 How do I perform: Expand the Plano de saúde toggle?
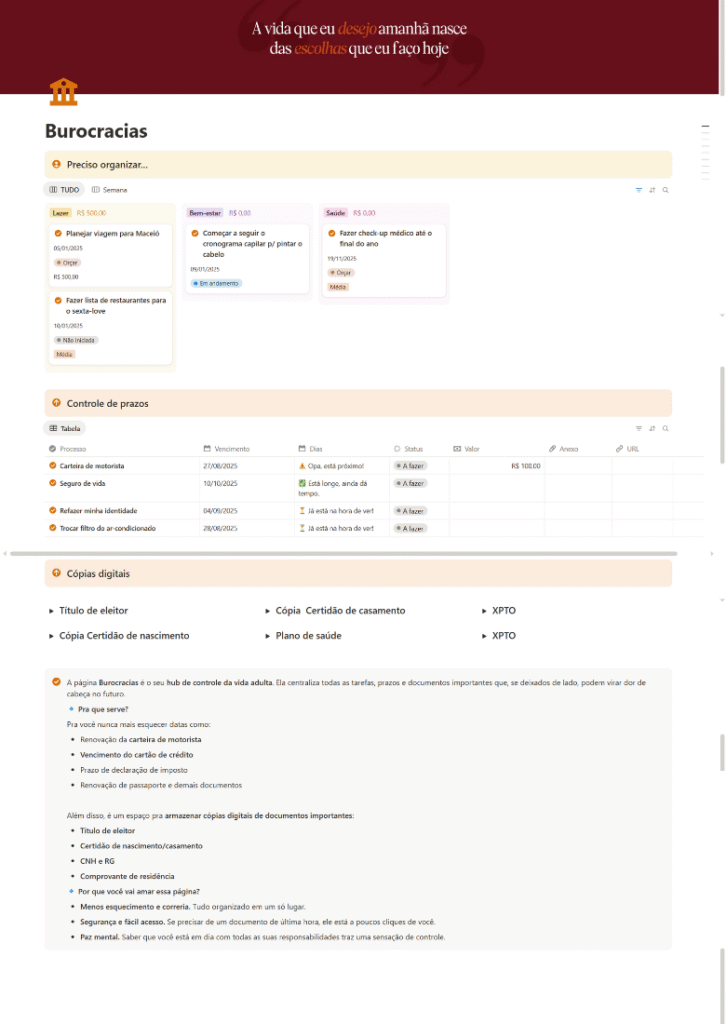(268, 636)
